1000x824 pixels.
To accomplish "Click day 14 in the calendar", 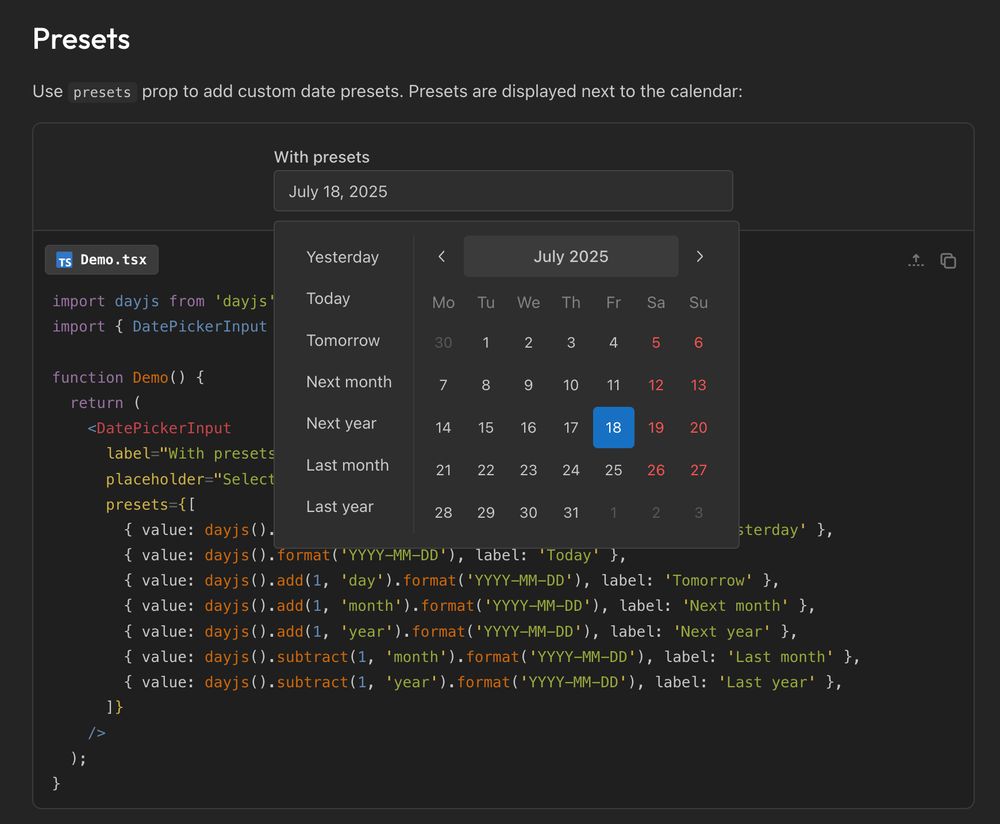I will [x=443, y=427].
